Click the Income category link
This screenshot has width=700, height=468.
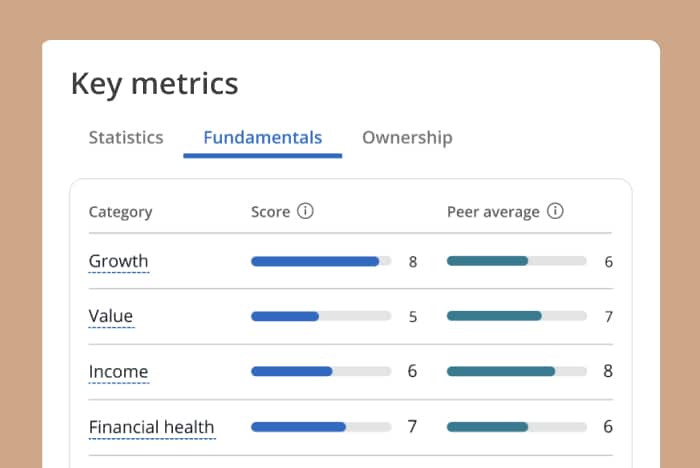click(x=118, y=372)
